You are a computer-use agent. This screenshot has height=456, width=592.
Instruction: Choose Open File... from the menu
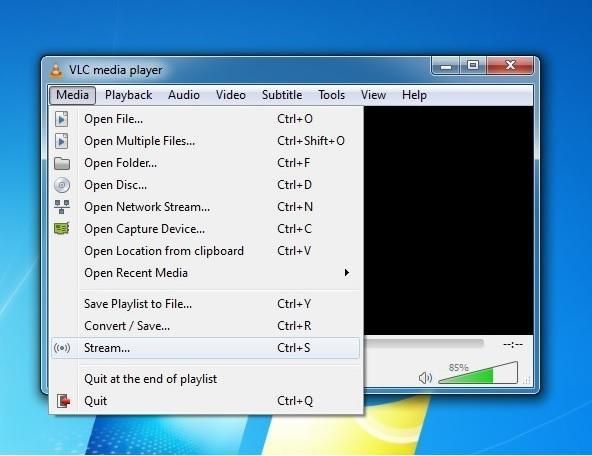coord(206,119)
